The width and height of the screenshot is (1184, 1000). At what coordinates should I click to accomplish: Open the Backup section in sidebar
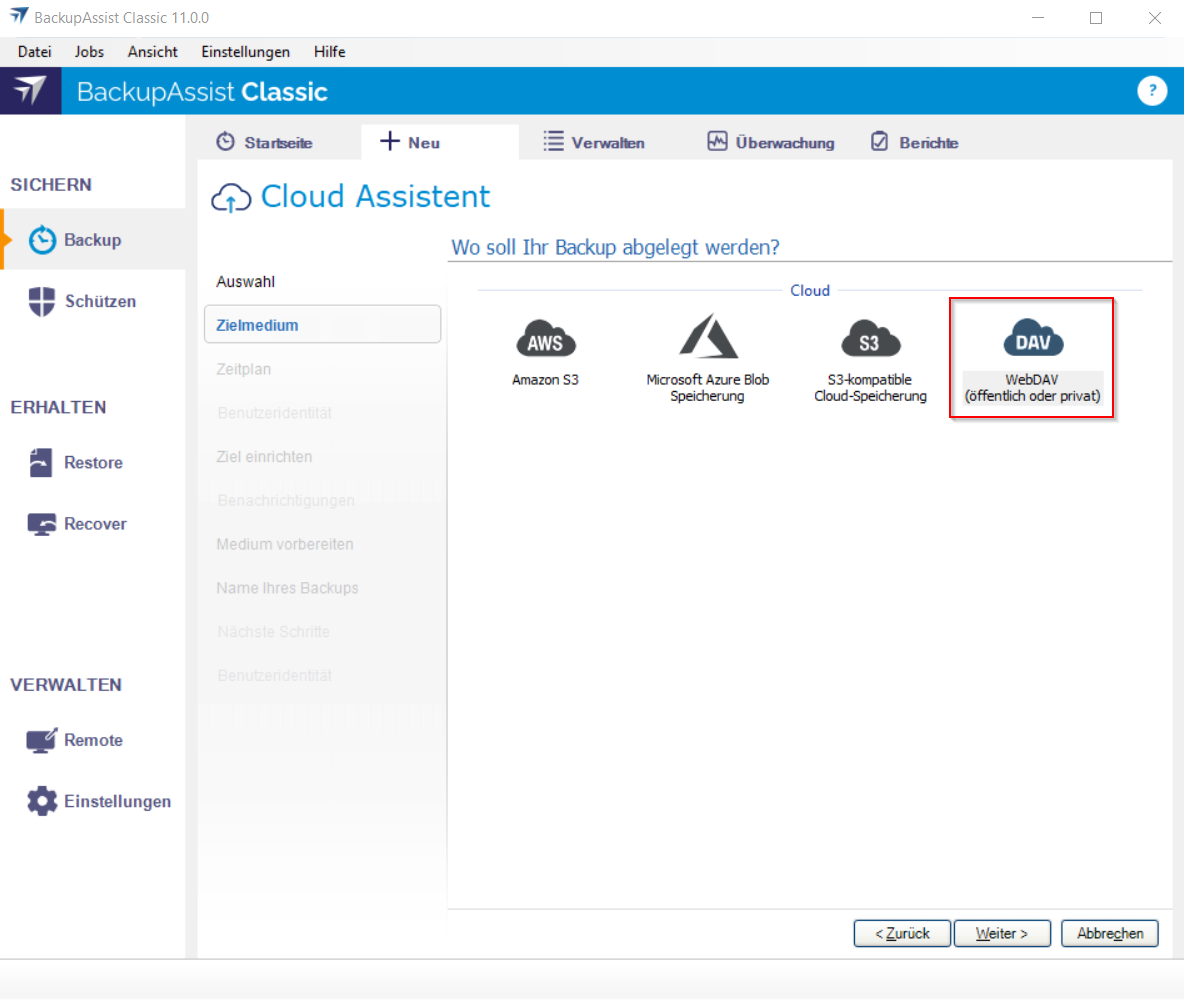point(92,240)
